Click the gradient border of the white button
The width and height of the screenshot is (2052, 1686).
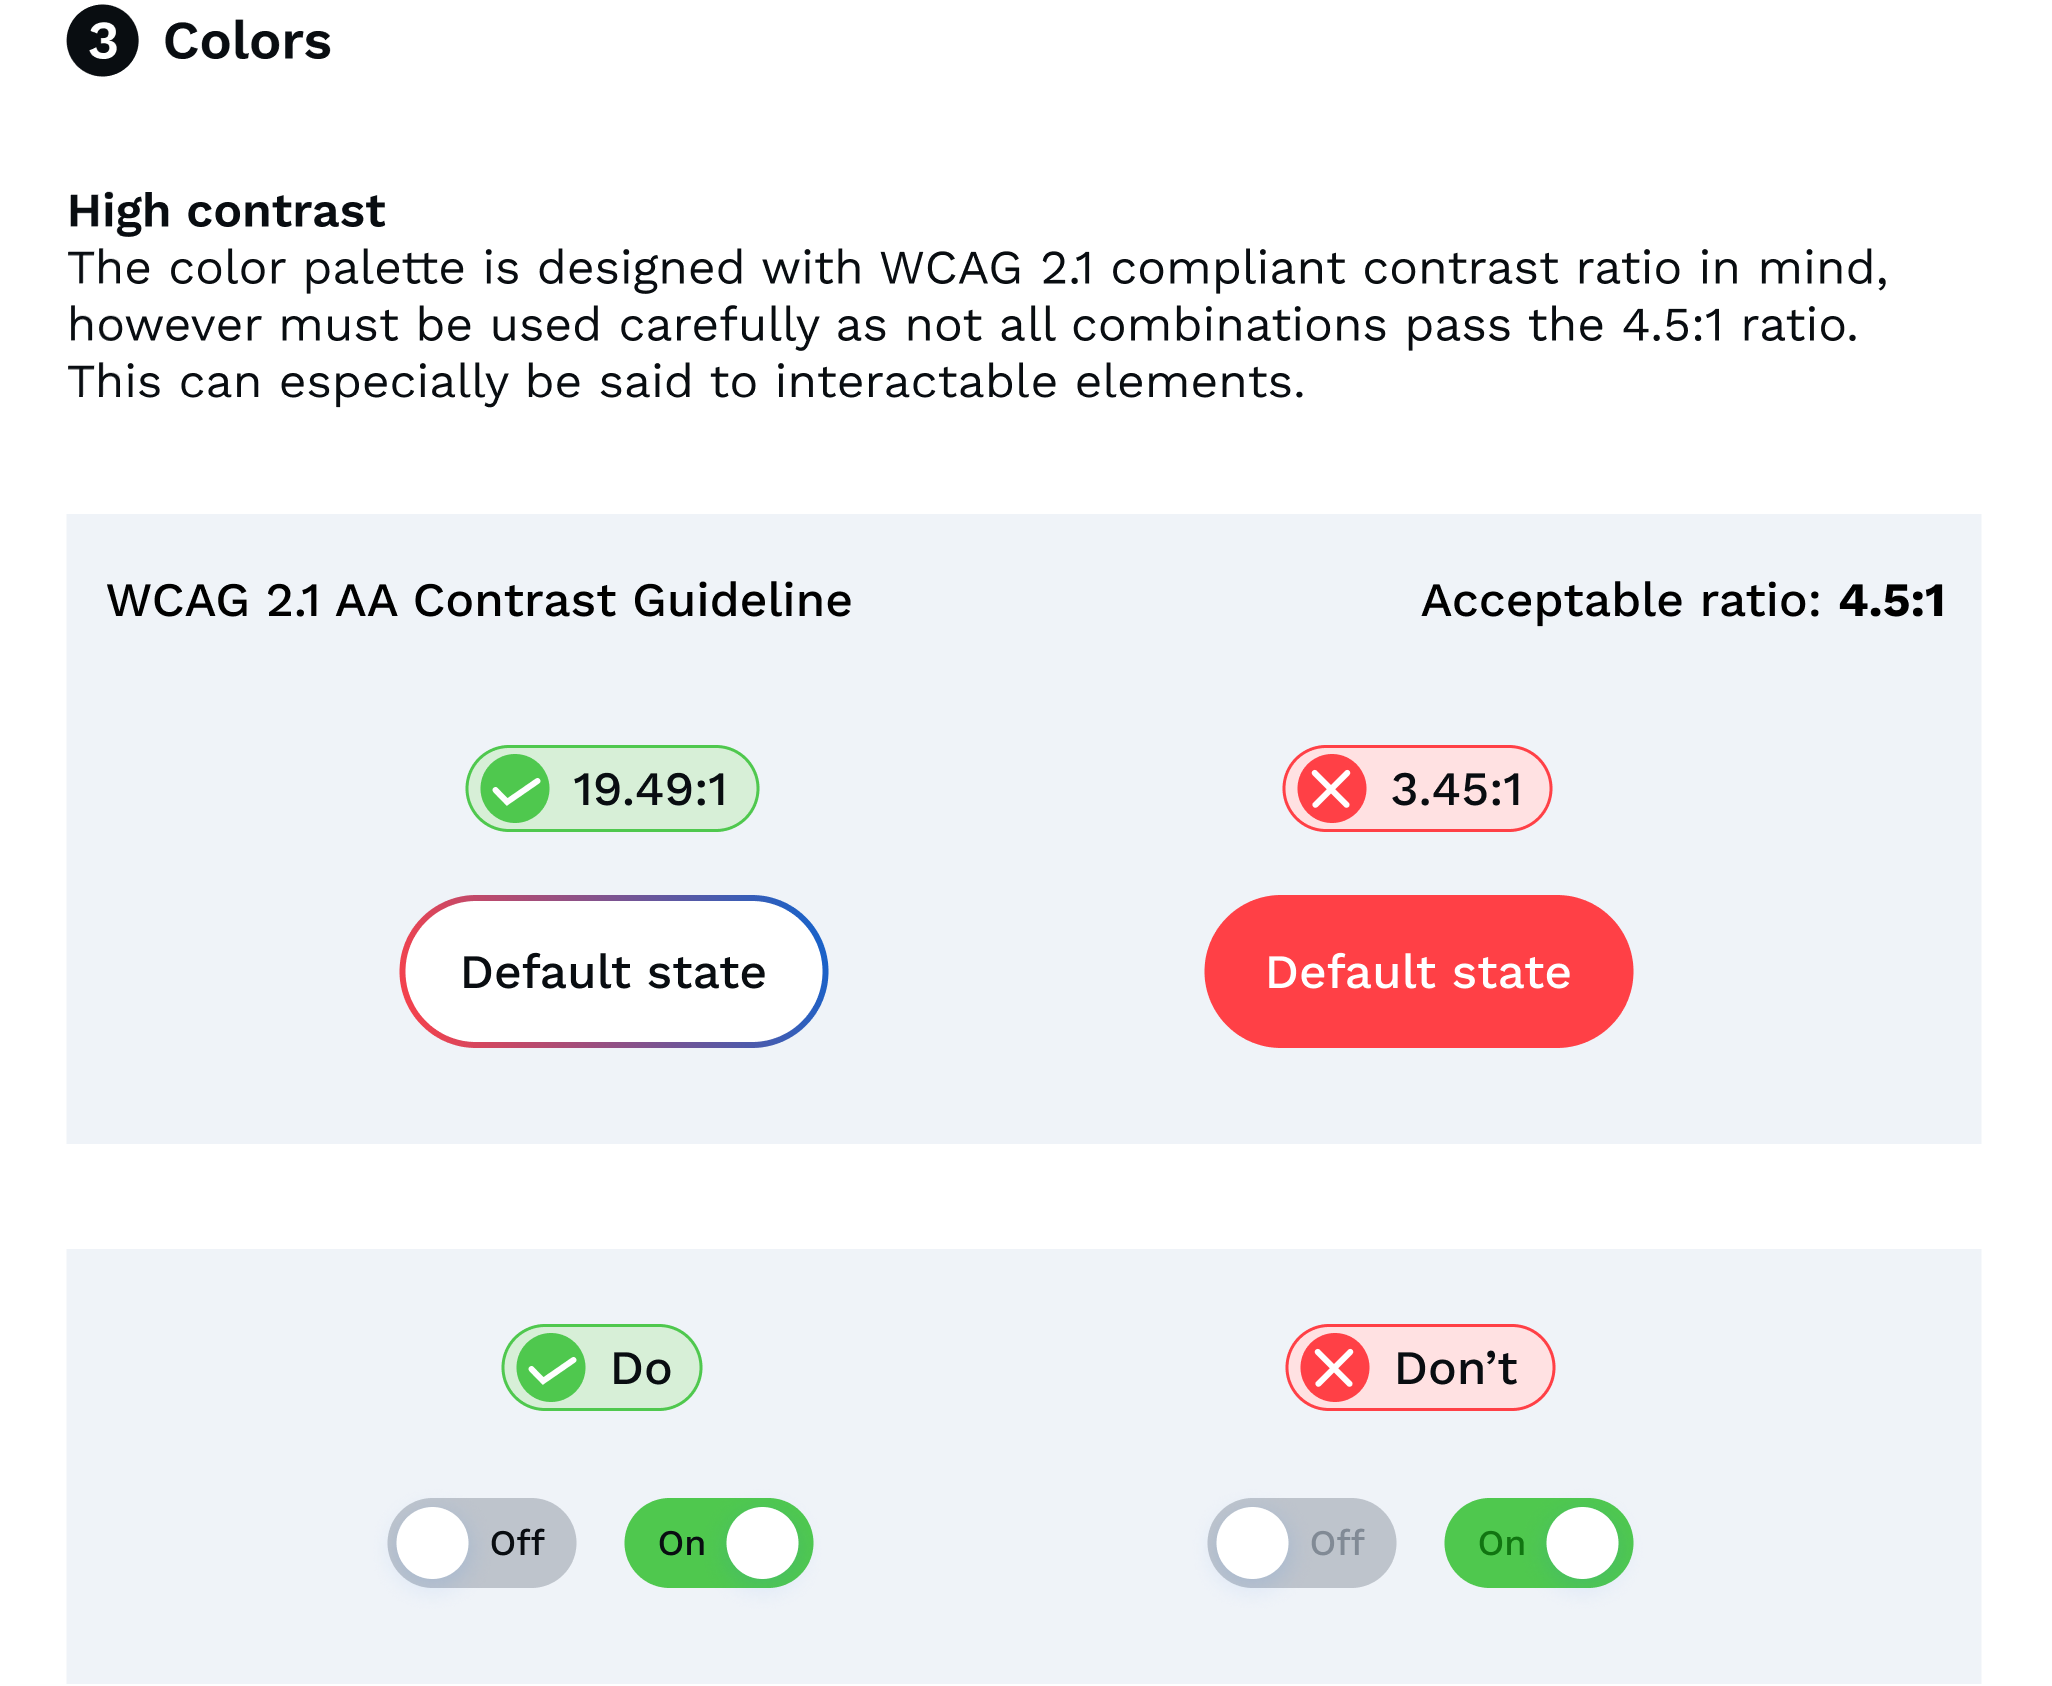coord(614,896)
